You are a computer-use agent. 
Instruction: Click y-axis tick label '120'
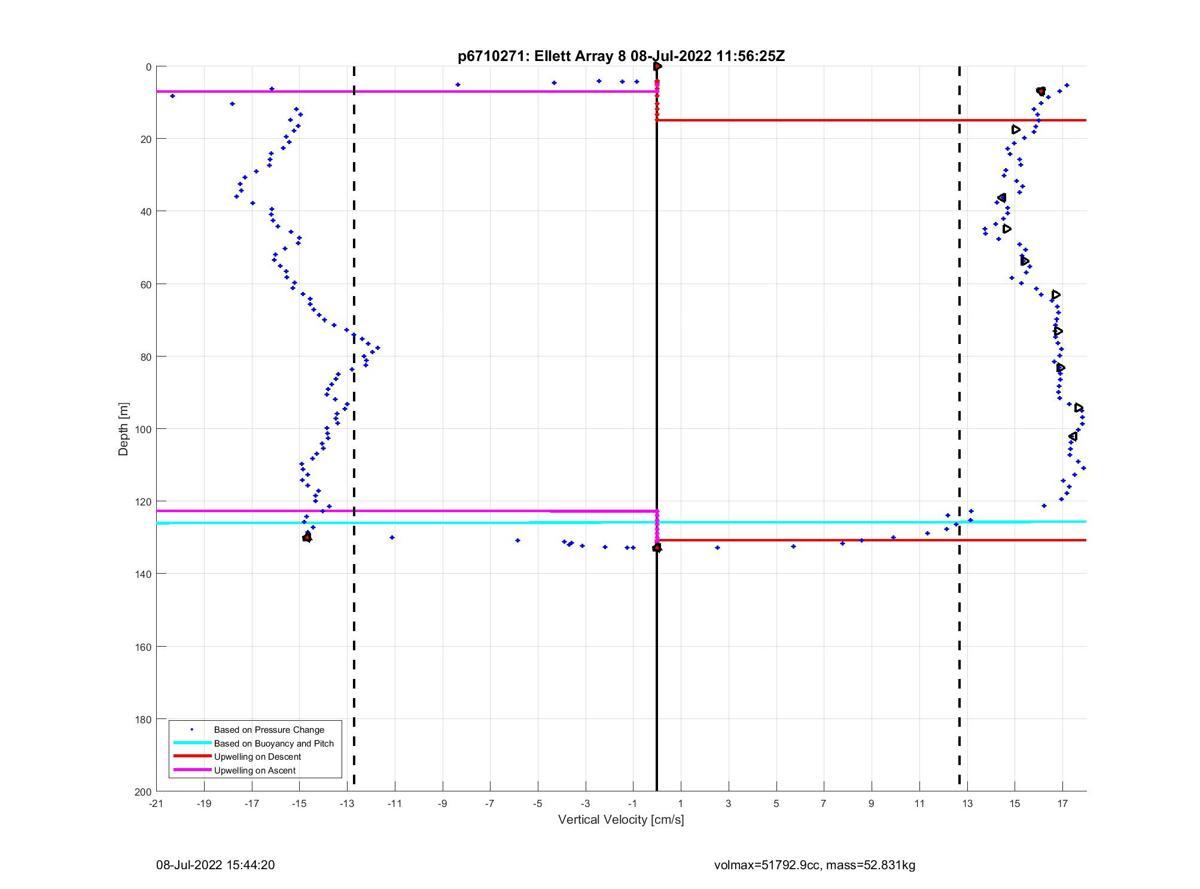[x=142, y=502]
